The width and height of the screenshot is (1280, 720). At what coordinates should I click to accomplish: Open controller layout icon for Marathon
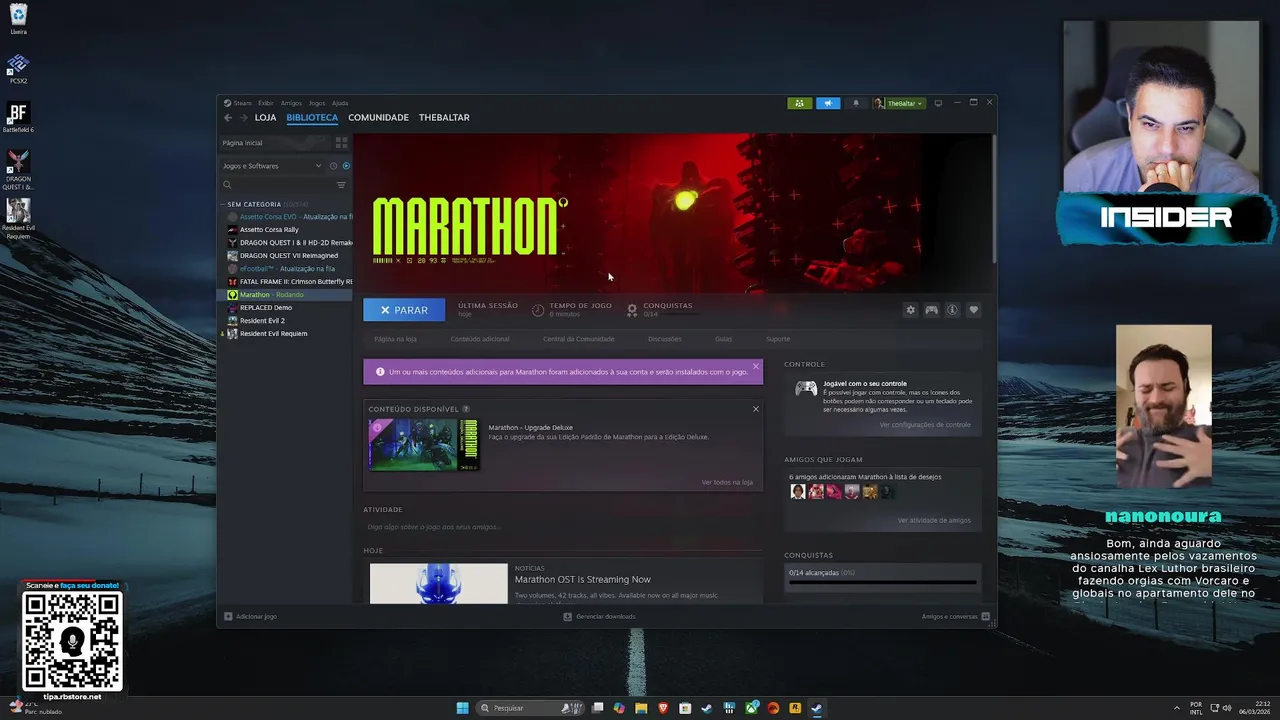pyautogui.click(x=931, y=310)
